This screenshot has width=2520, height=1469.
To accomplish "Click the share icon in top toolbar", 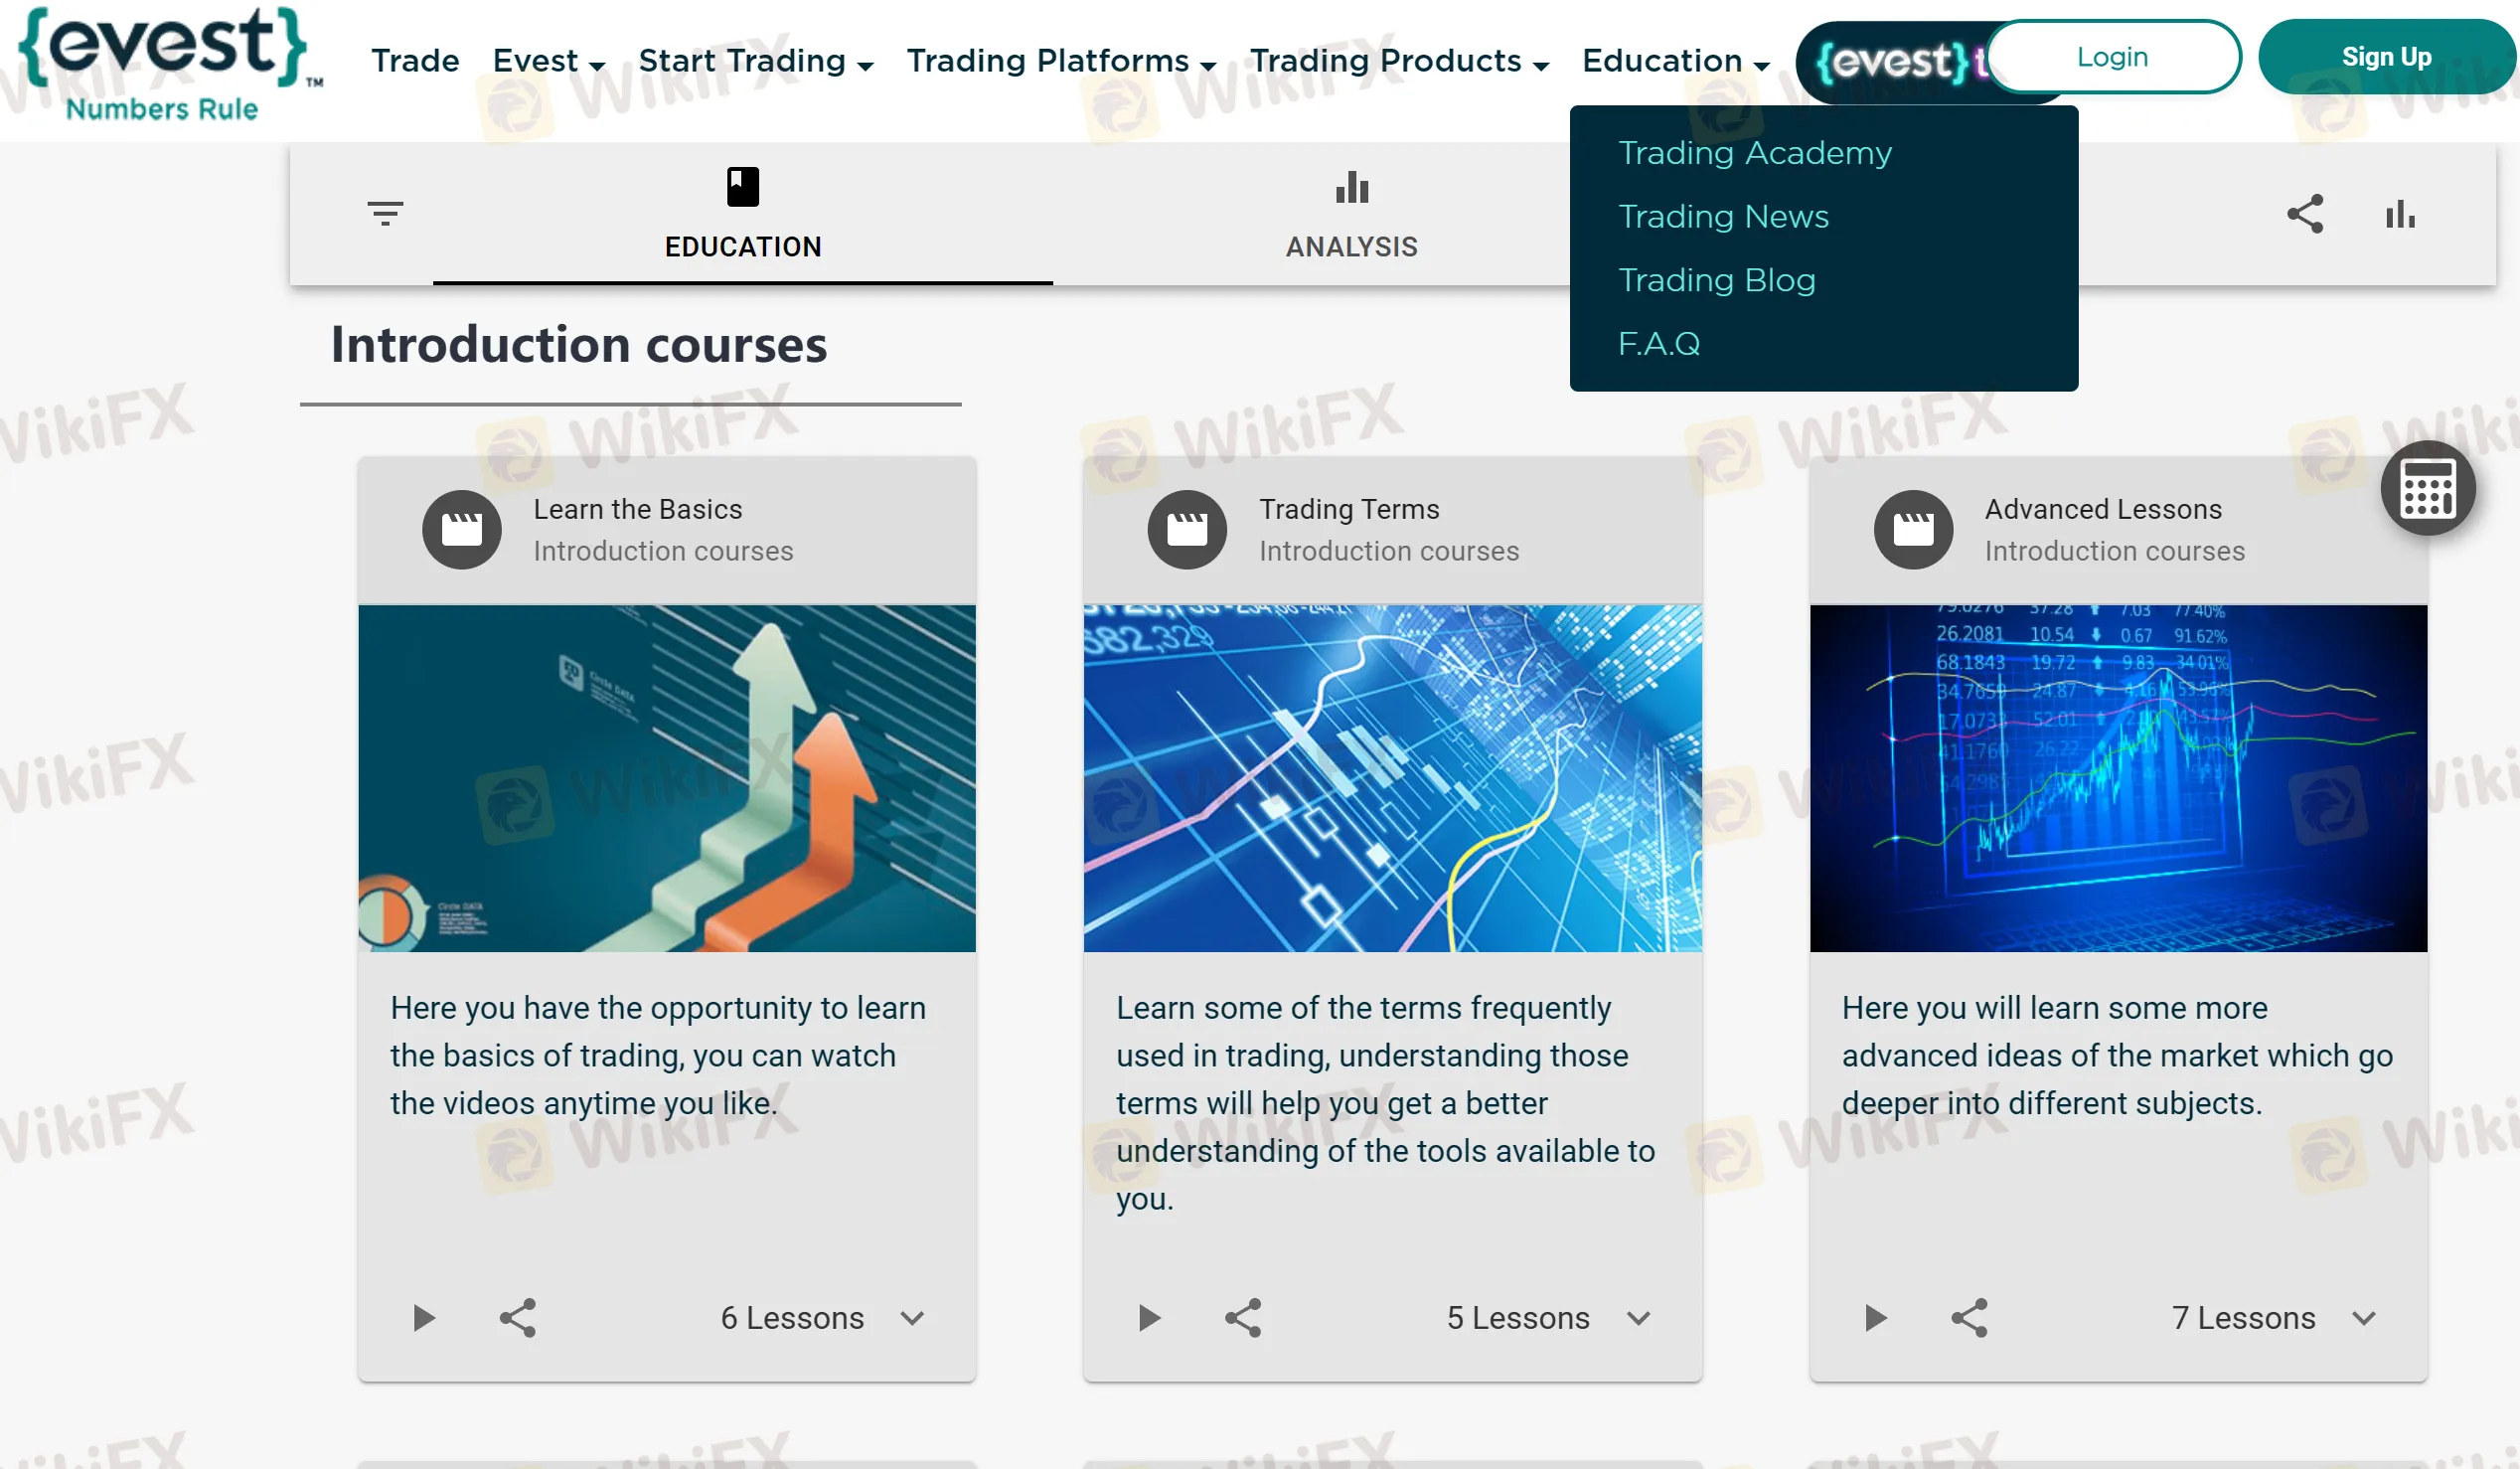I will [x=2305, y=214].
